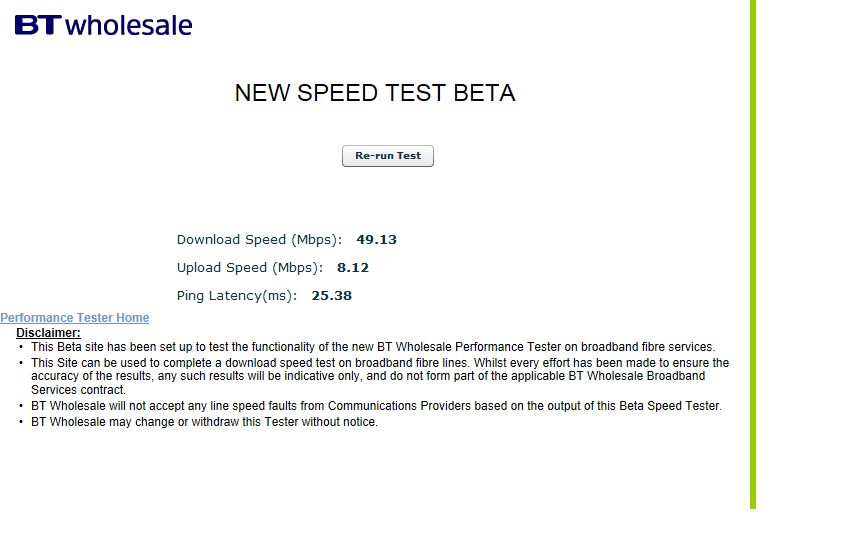Click the Re-run Test button
The width and height of the screenshot is (864, 540).
388,156
